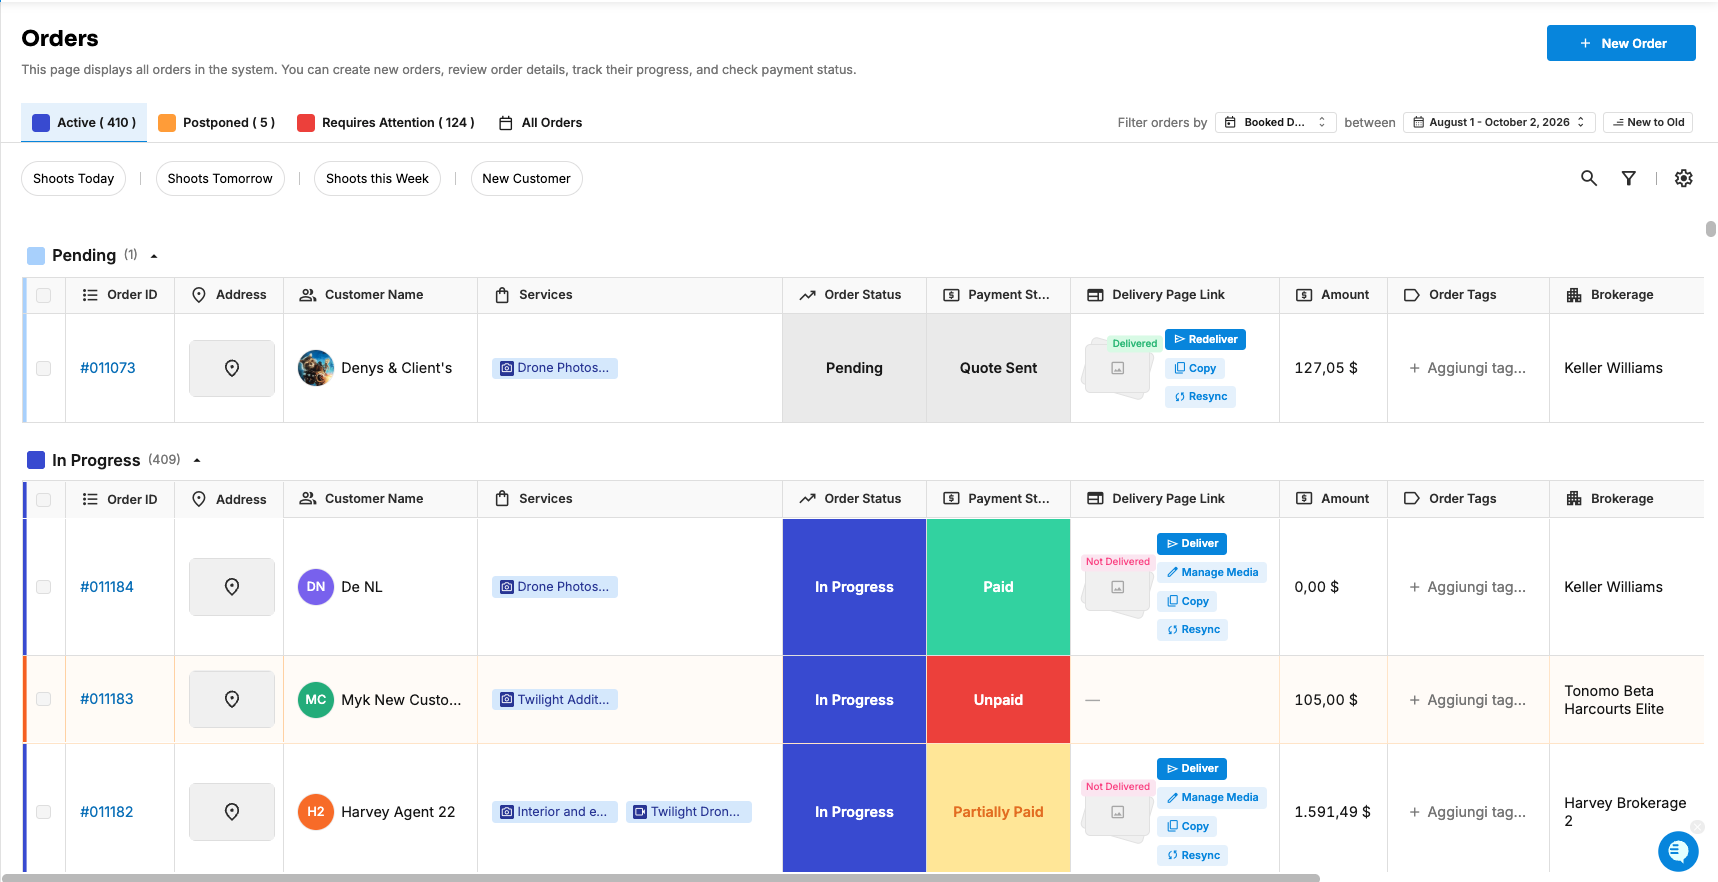This screenshot has height=882, width=1718.
Task: Switch to Requires Attention (124) tab
Action: pos(386,122)
